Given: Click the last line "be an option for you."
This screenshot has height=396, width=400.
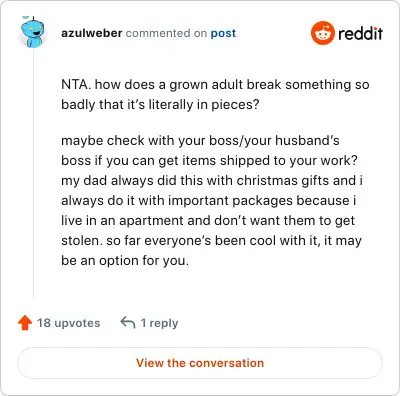Looking at the screenshot, I should [x=125, y=261].
